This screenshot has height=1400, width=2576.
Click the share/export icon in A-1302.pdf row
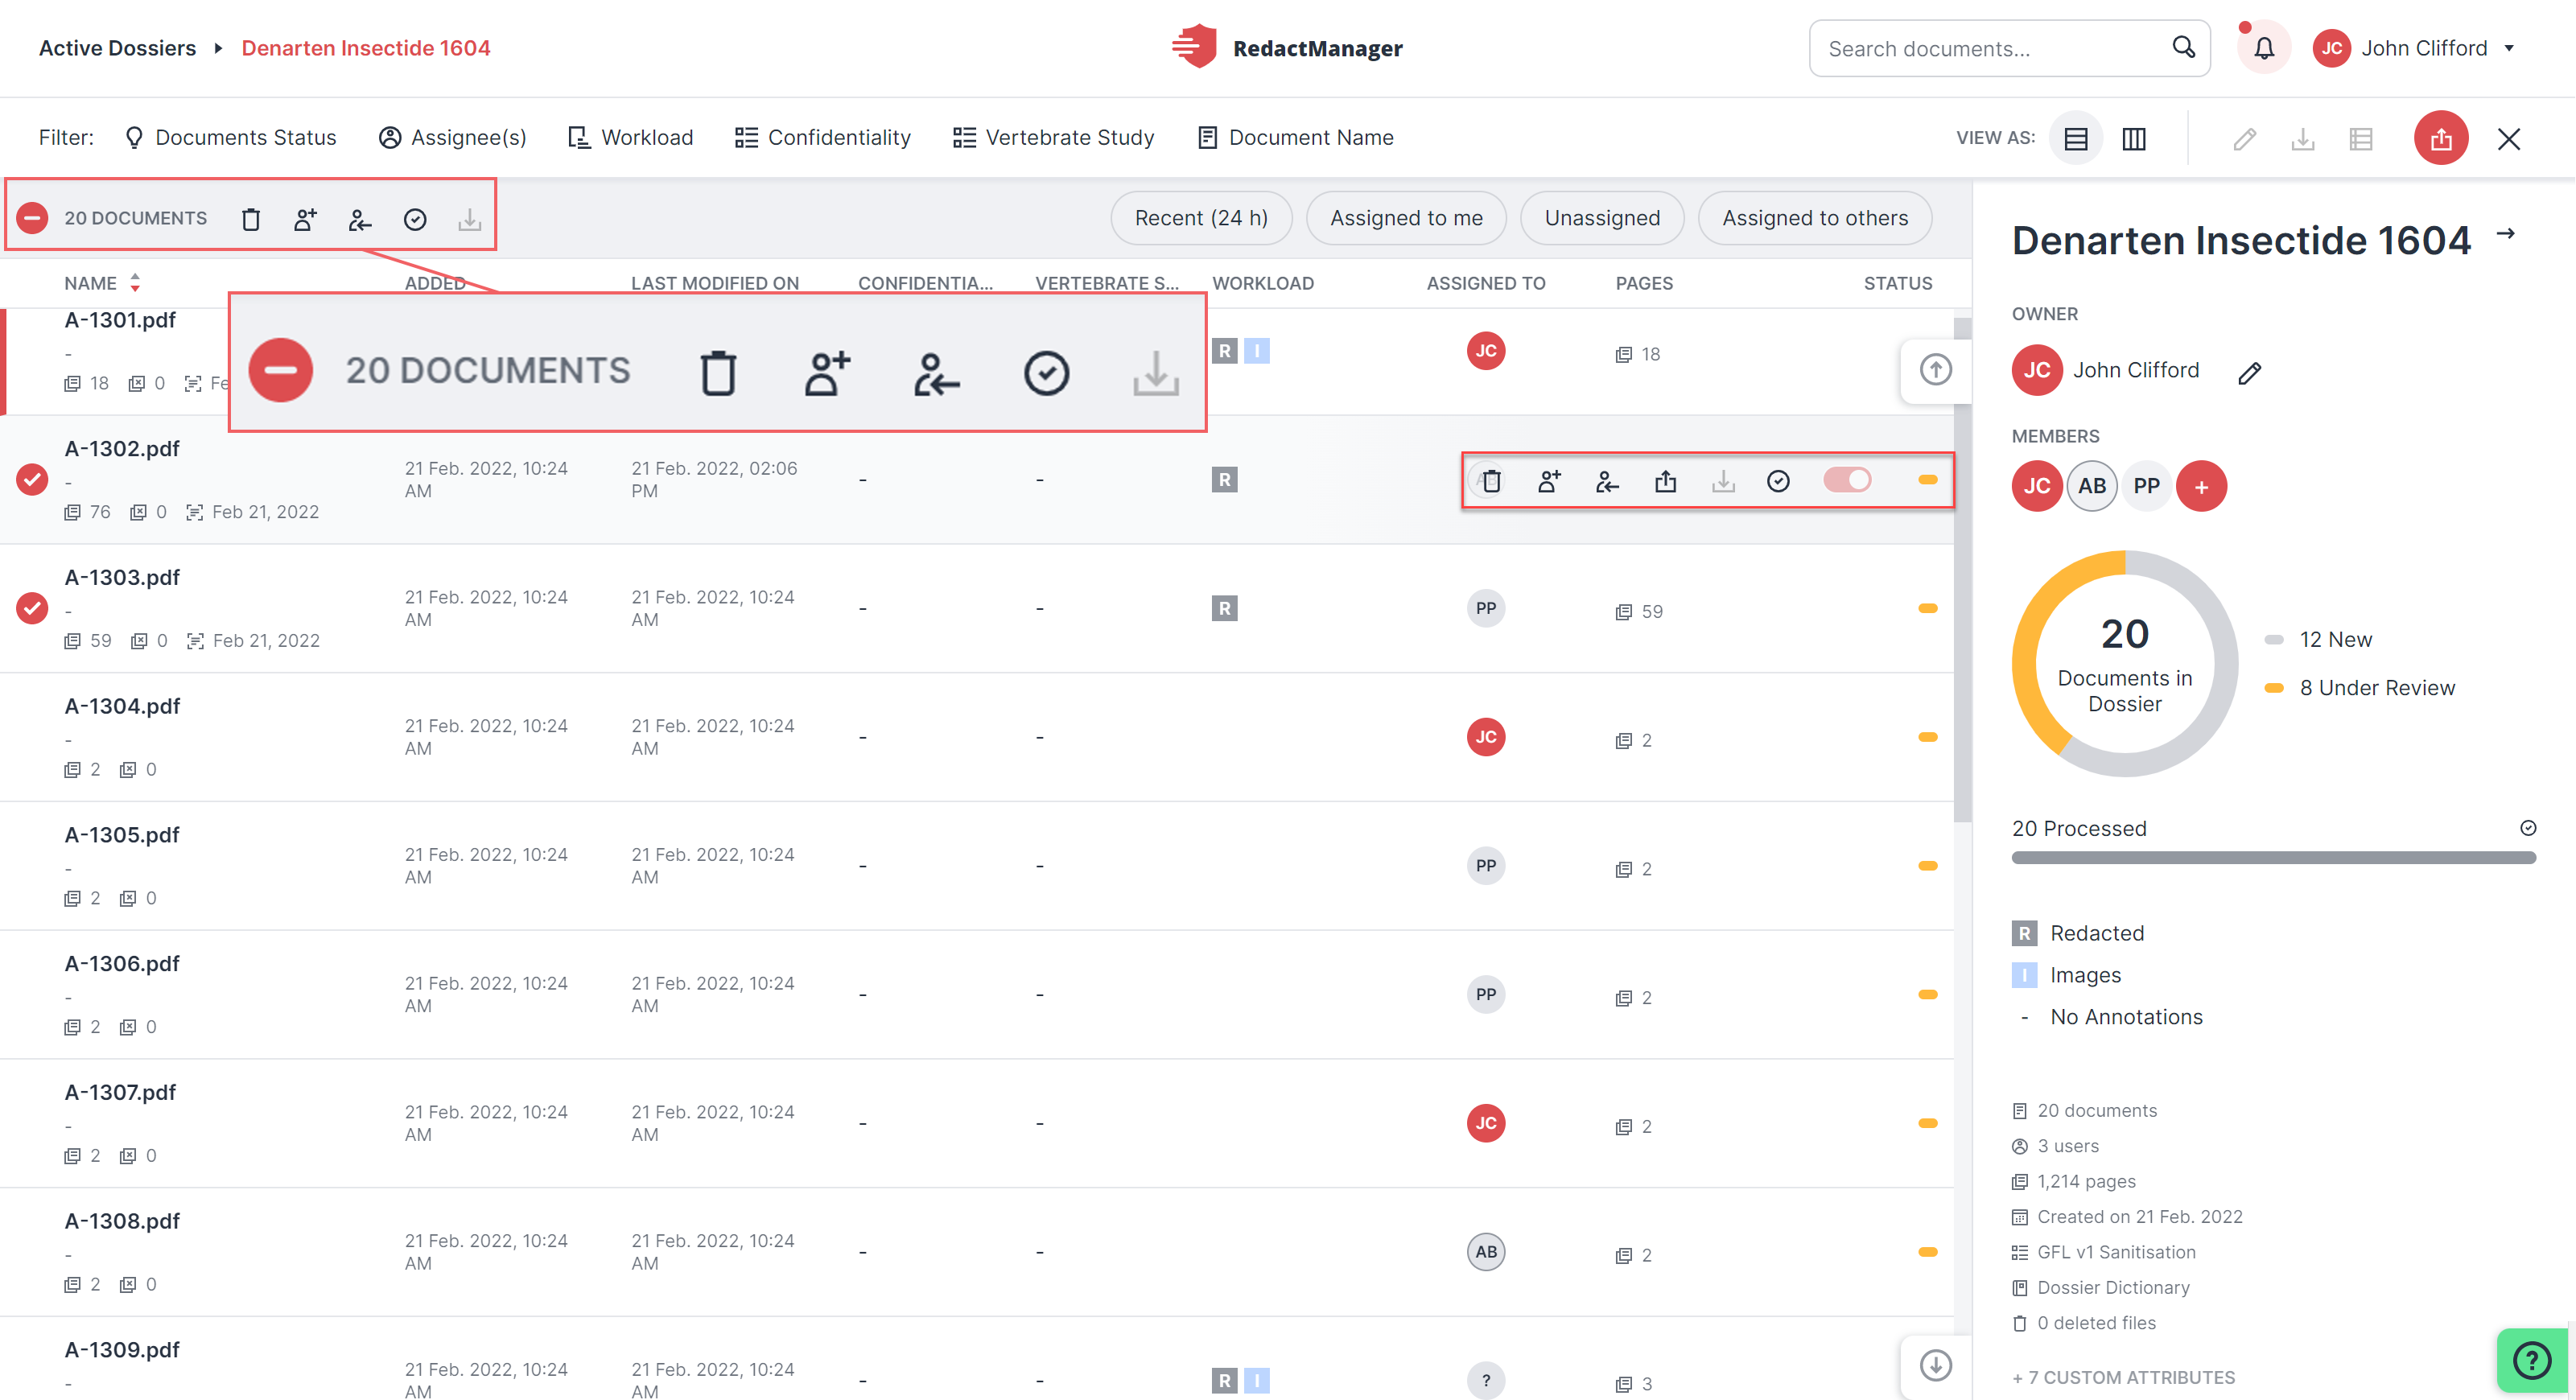1665,481
